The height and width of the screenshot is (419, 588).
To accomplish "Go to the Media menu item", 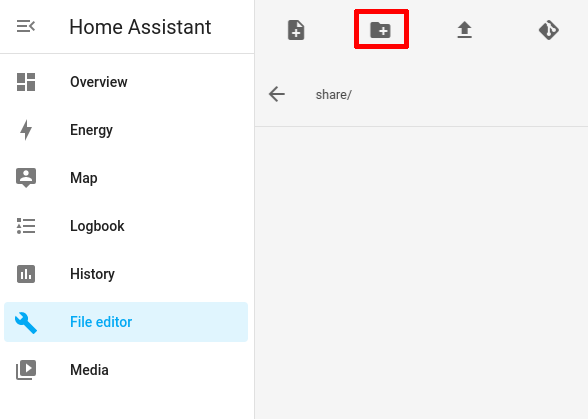I will [126, 370].
